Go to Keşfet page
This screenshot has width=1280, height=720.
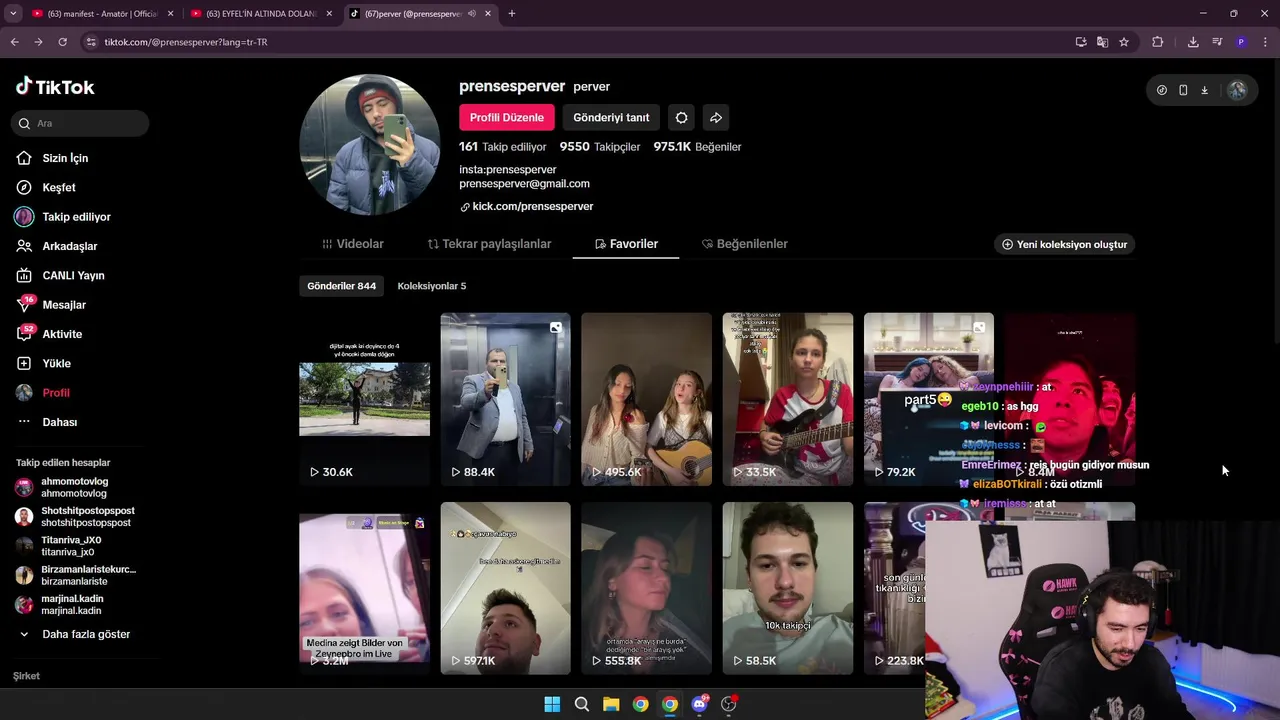coord(59,187)
